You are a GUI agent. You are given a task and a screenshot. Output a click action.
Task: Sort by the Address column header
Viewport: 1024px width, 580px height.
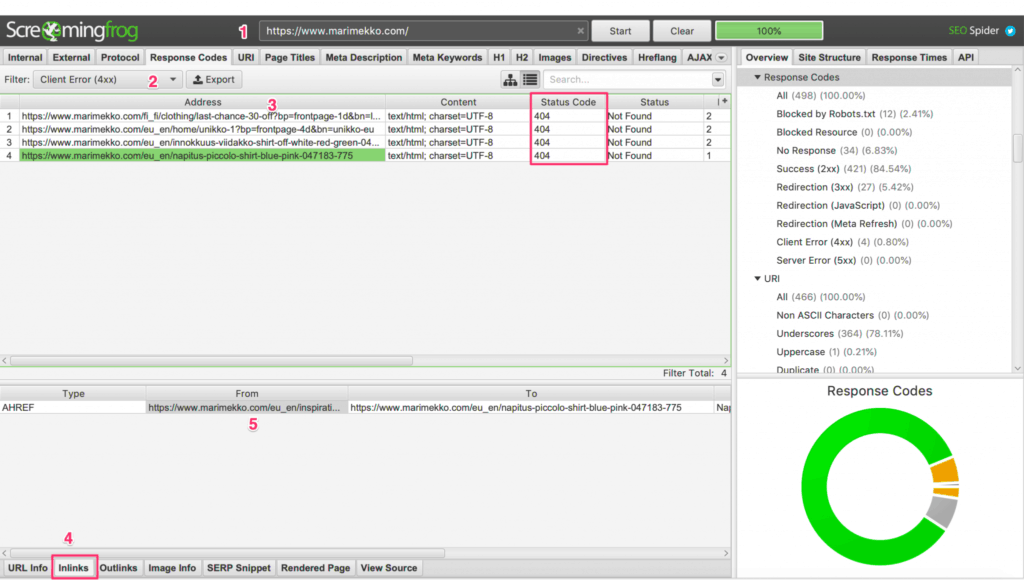[202, 102]
